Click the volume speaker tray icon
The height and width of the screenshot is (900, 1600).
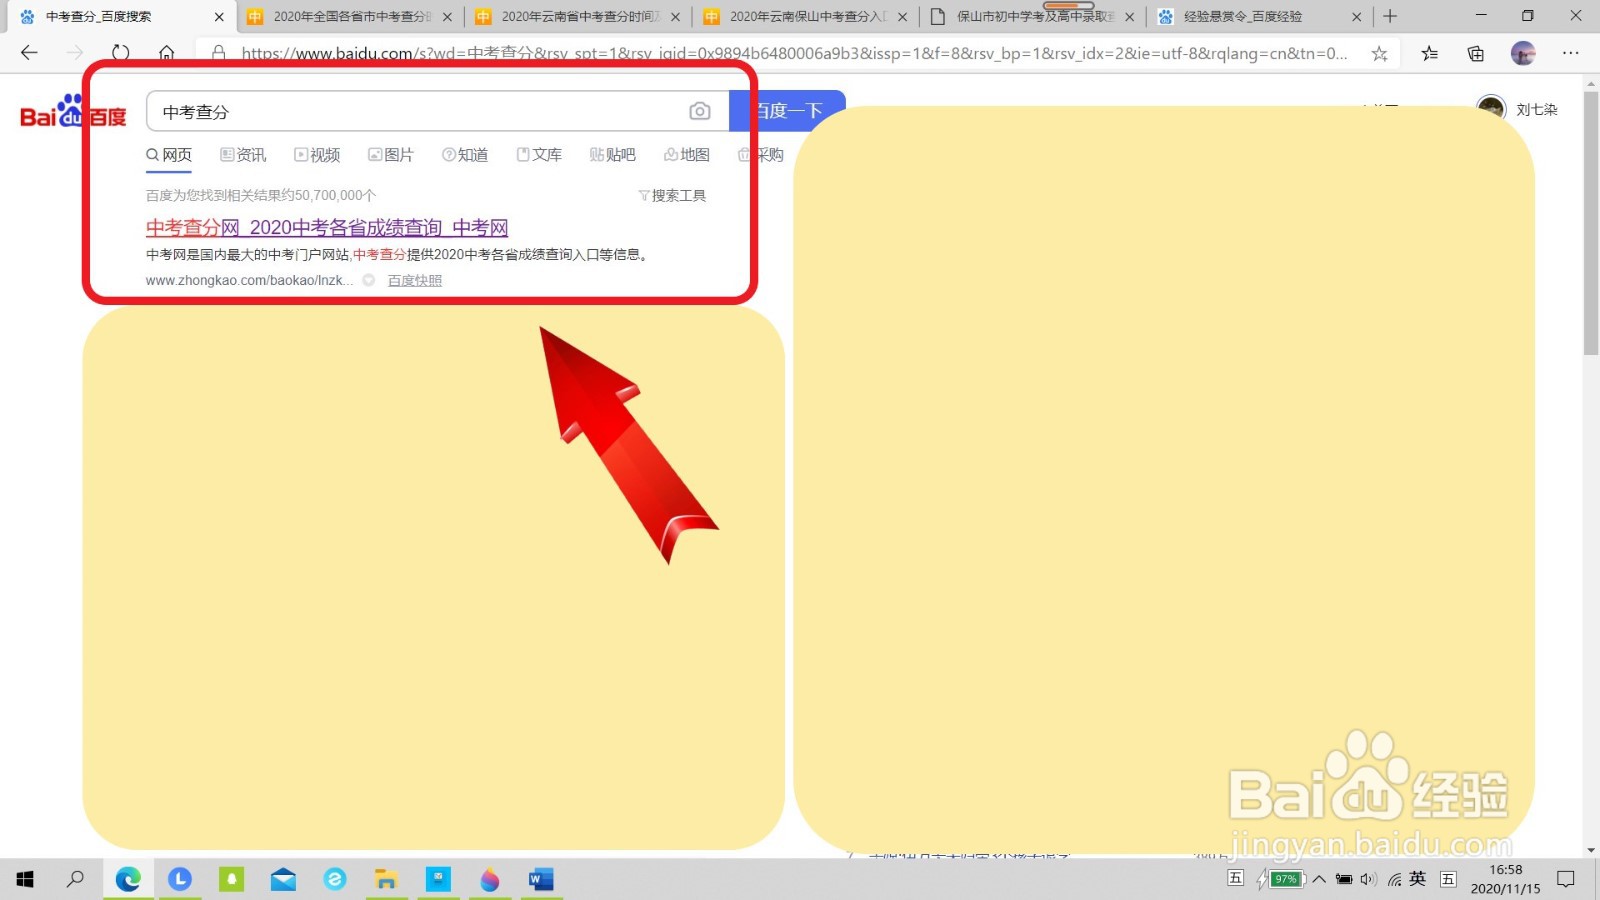click(1368, 879)
